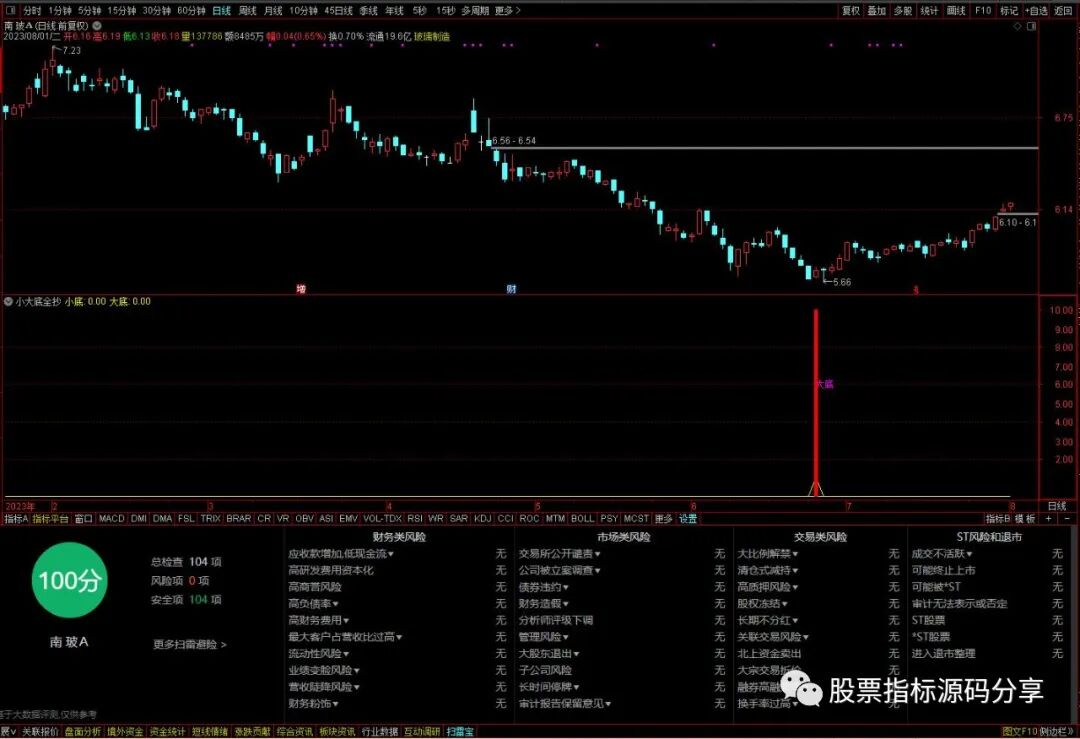This screenshot has width=1080, height=739.
Task: Click the sidebar panel icon near diamond
Action: point(1031,26)
